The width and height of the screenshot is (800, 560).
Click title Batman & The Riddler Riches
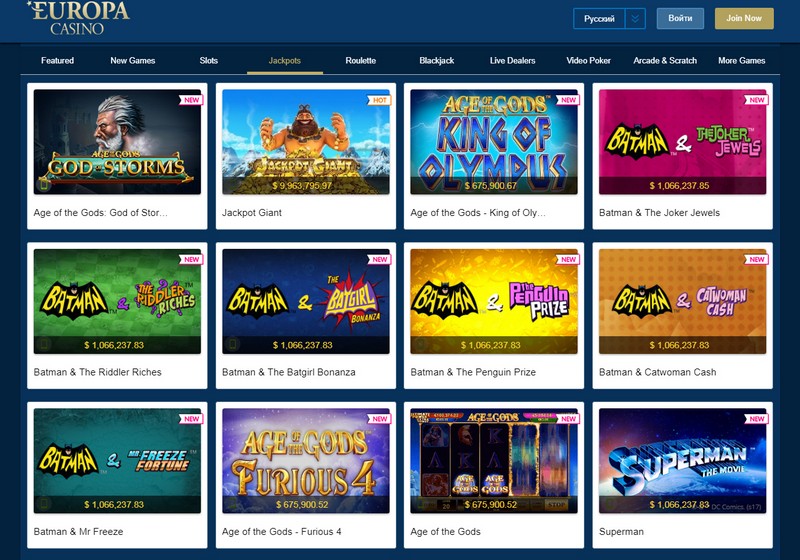coord(97,372)
